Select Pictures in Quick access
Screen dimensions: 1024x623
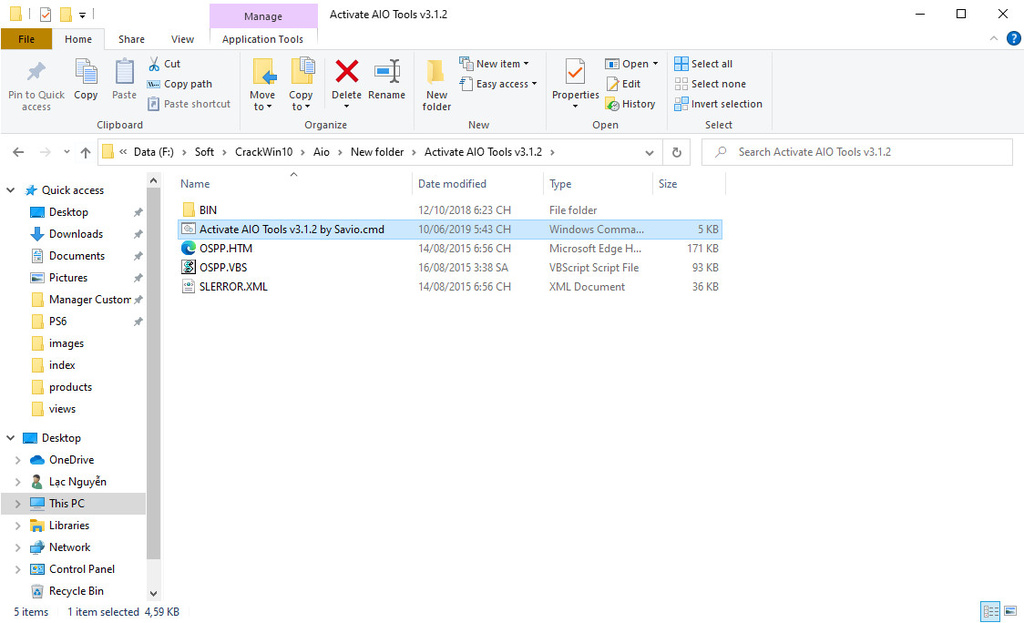point(68,278)
